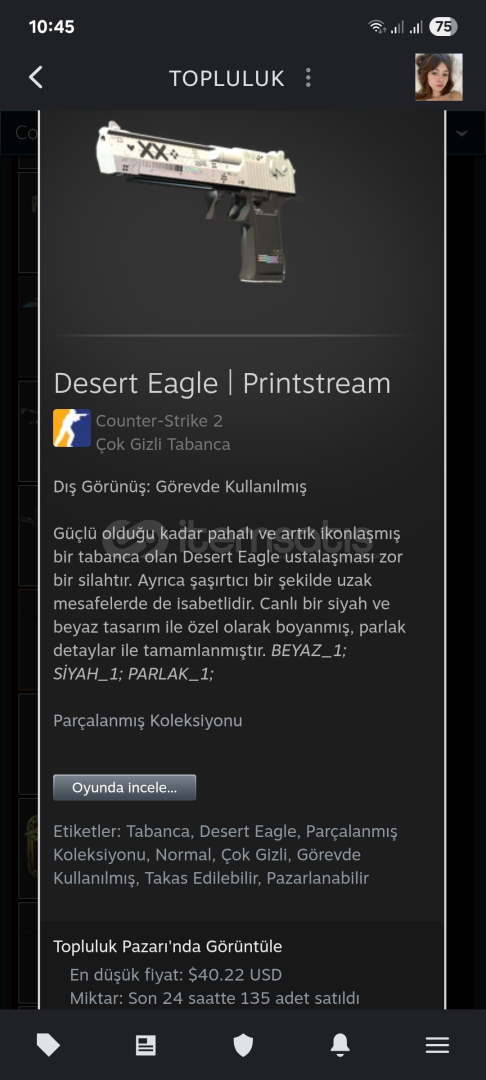
Task: Open the Steam Guard shield tab
Action: coord(243,1046)
